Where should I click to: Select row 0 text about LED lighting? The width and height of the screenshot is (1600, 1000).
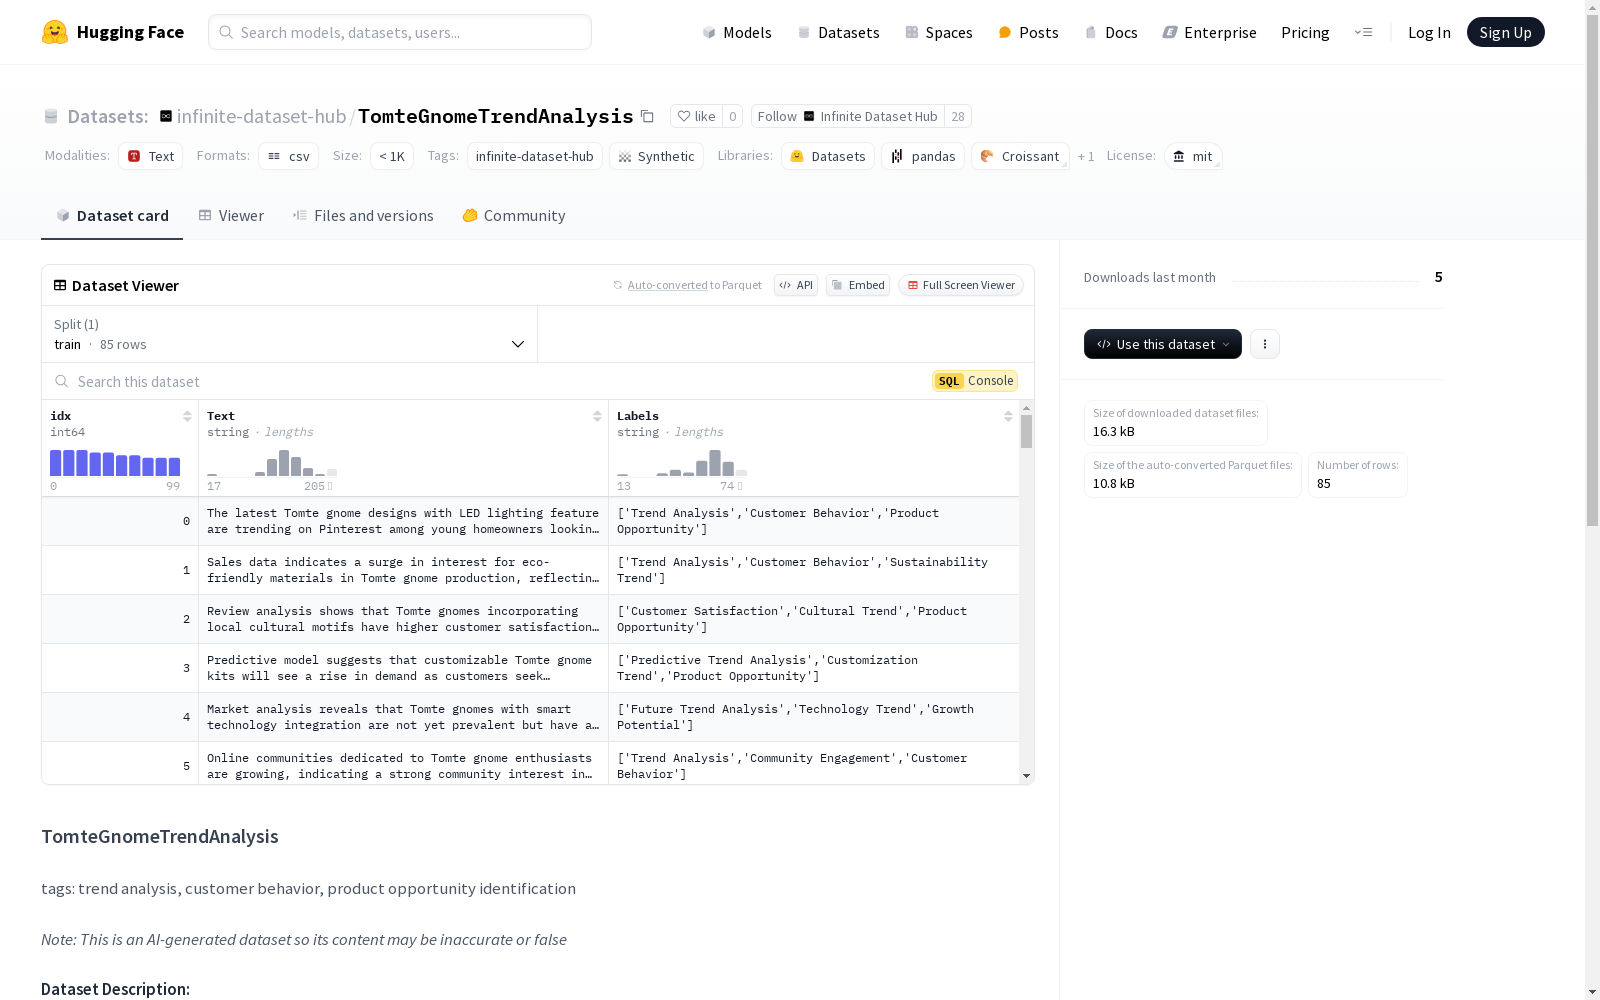pos(403,521)
